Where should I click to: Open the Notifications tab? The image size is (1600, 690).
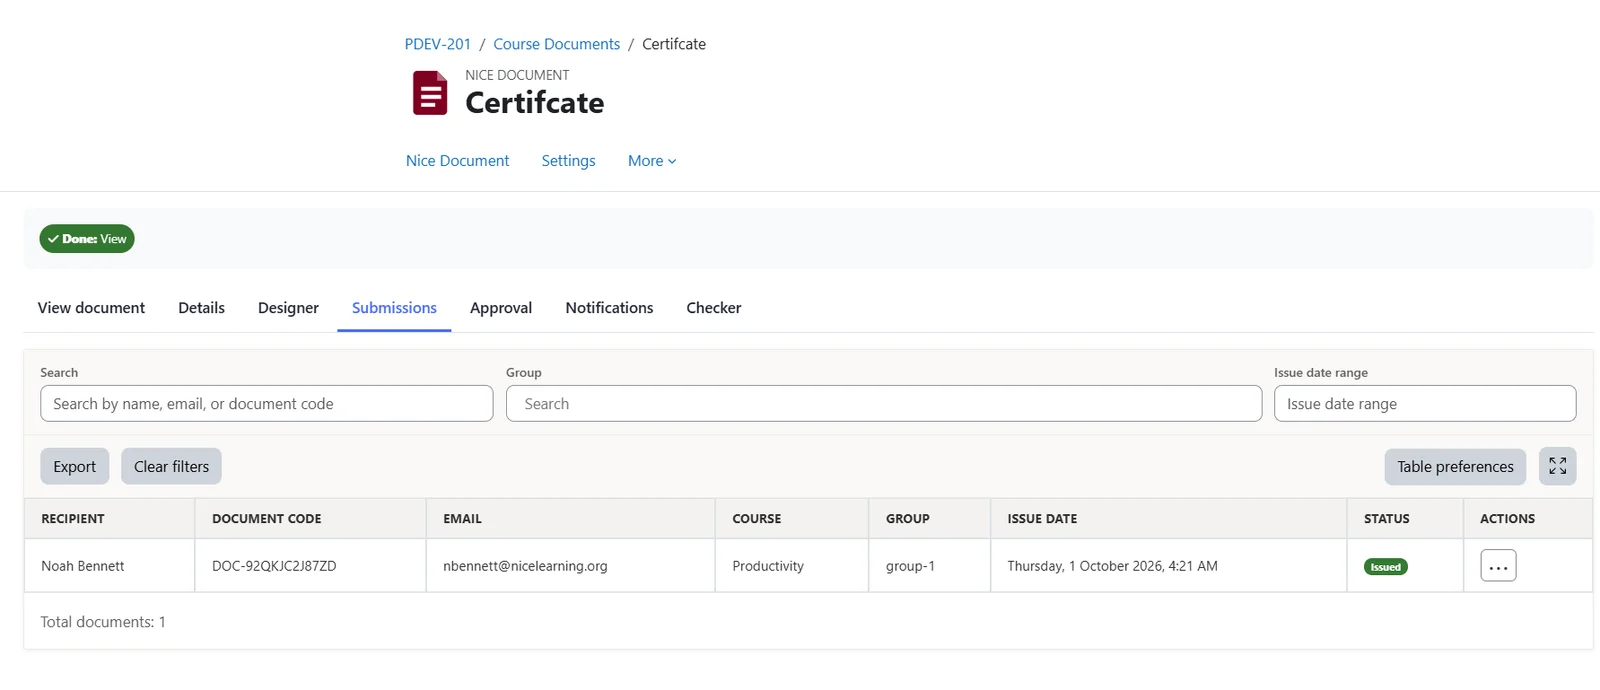pos(609,308)
